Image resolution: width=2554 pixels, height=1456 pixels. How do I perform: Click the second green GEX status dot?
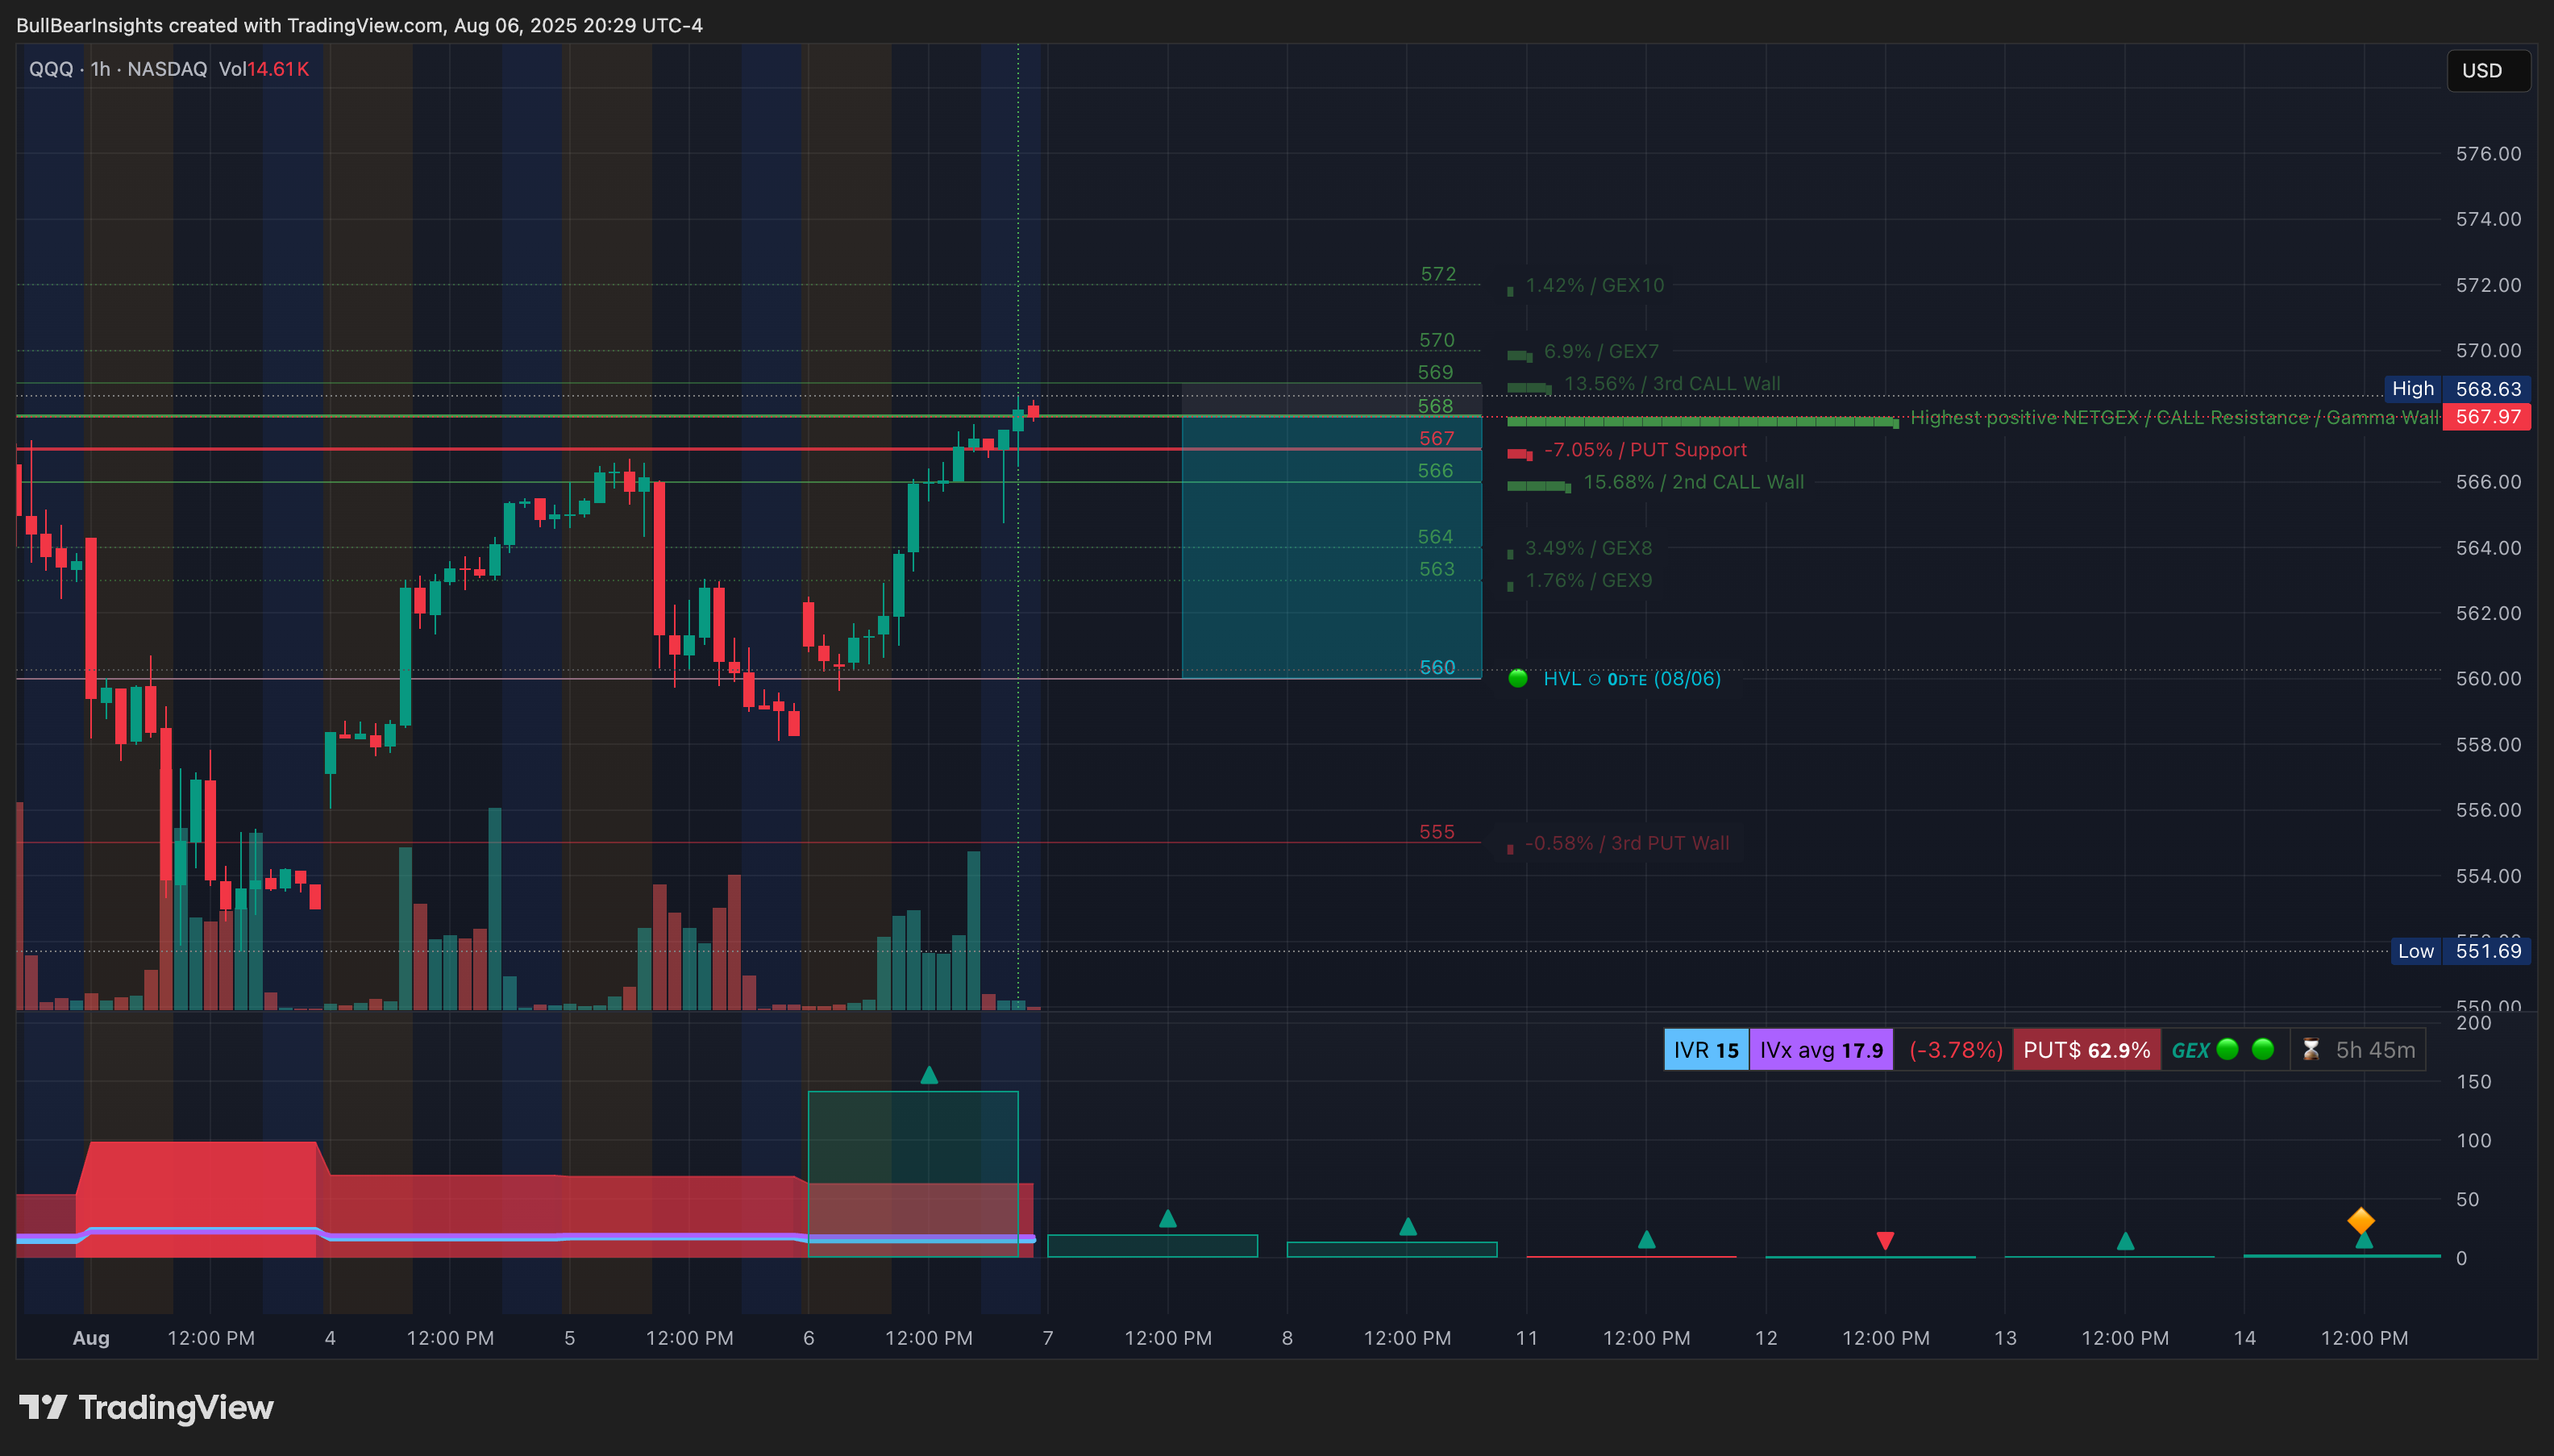click(2263, 1050)
